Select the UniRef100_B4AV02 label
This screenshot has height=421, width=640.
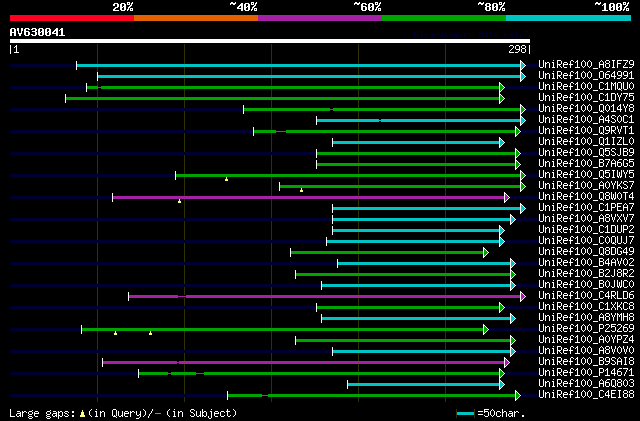[x=586, y=263]
